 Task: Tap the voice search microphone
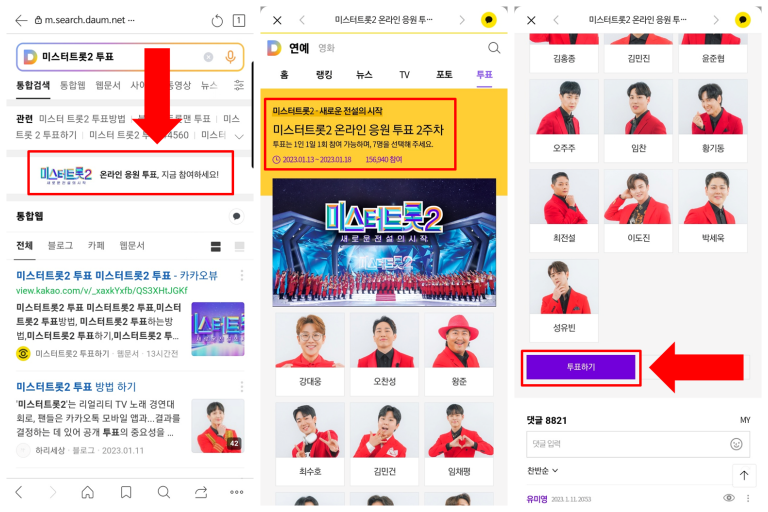[x=230, y=57]
